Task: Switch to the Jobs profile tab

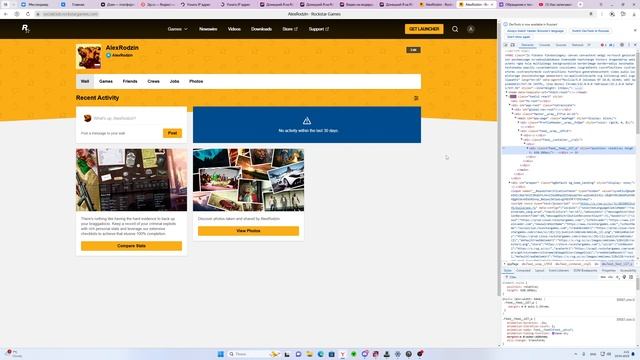Action: coord(174,81)
